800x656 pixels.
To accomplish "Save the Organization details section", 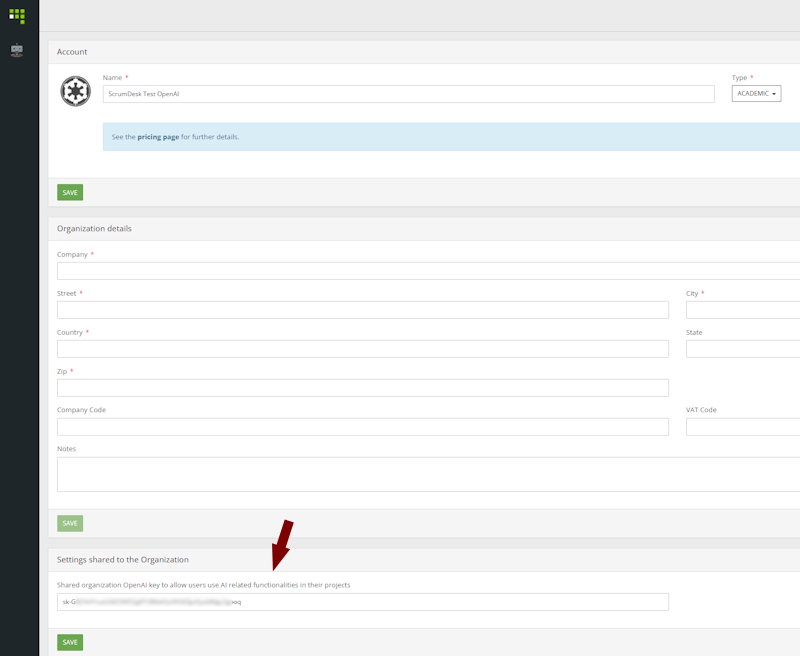I will pyautogui.click(x=70, y=523).
